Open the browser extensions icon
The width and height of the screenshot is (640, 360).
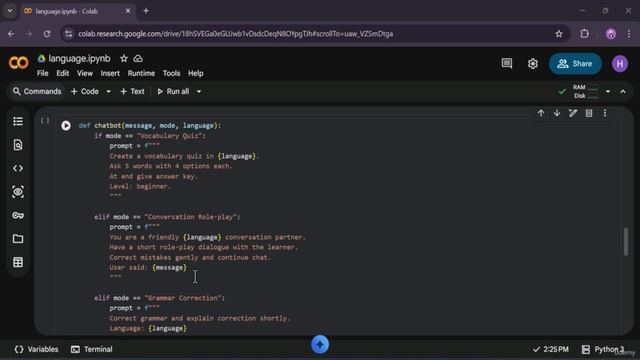584,34
